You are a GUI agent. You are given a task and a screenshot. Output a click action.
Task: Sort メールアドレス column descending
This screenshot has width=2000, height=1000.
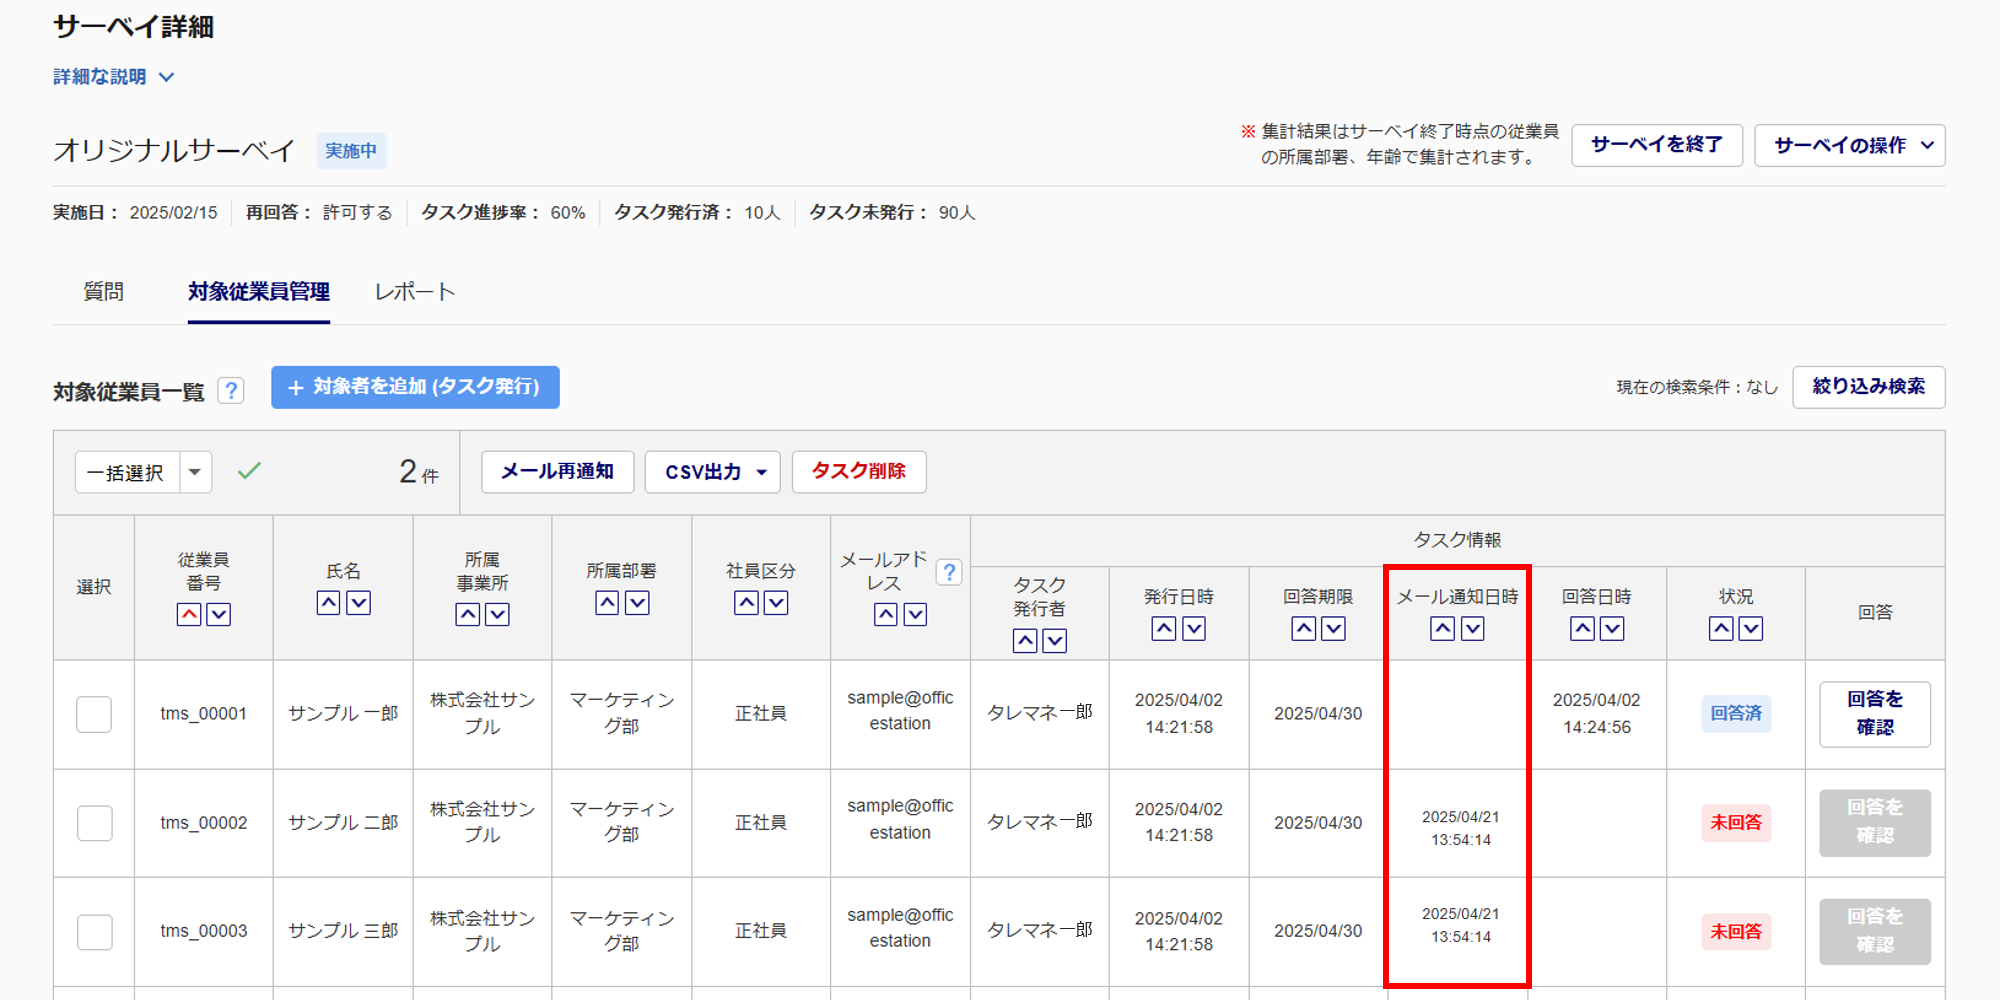(x=915, y=614)
